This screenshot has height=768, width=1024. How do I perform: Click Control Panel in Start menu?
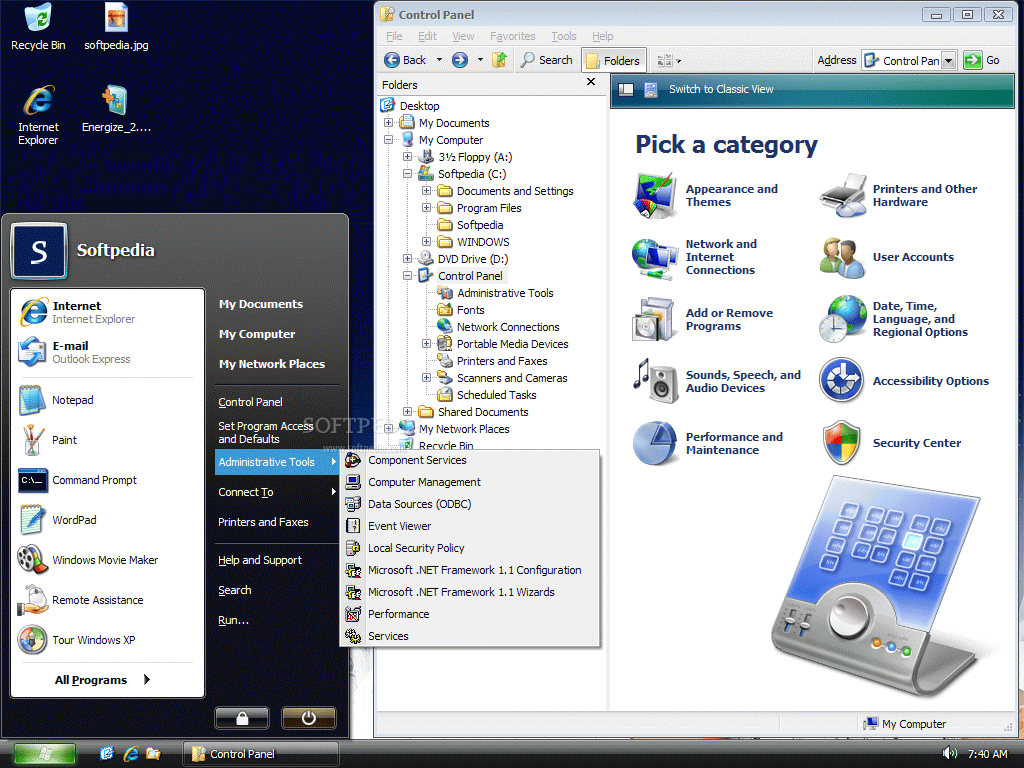click(250, 402)
